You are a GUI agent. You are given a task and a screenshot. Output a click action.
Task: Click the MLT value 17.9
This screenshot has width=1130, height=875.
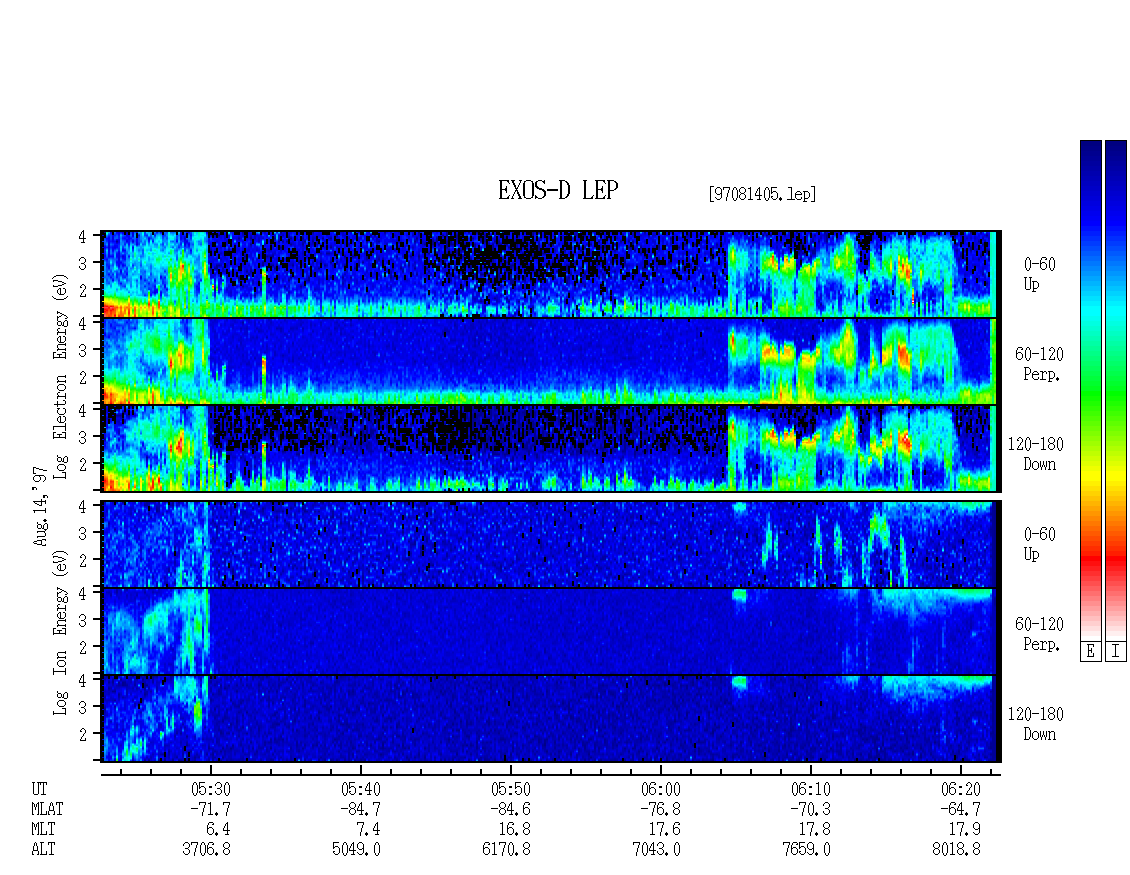(964, 830)
